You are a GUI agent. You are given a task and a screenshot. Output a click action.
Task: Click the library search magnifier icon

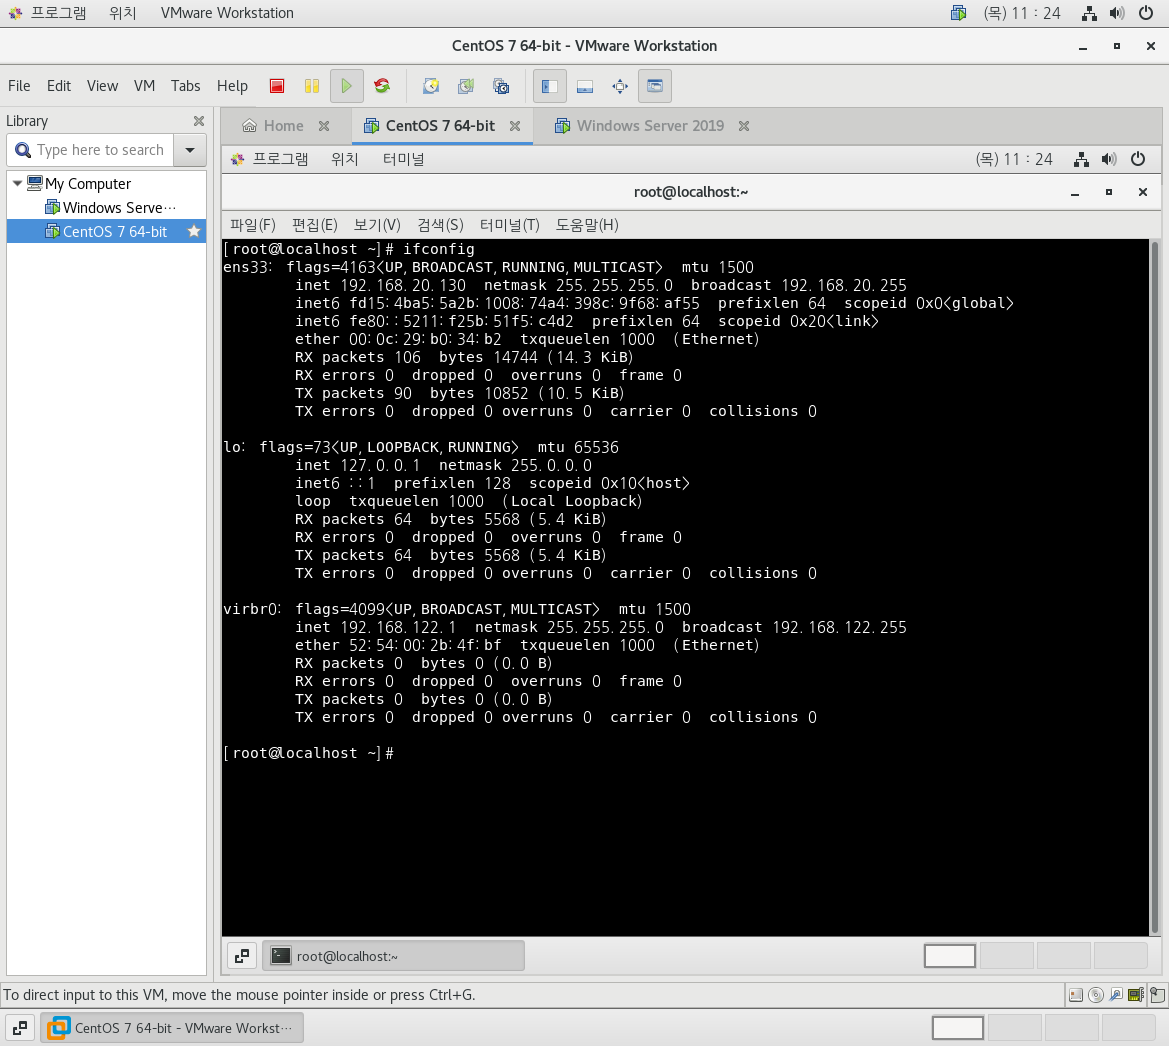tap(23, 150)
